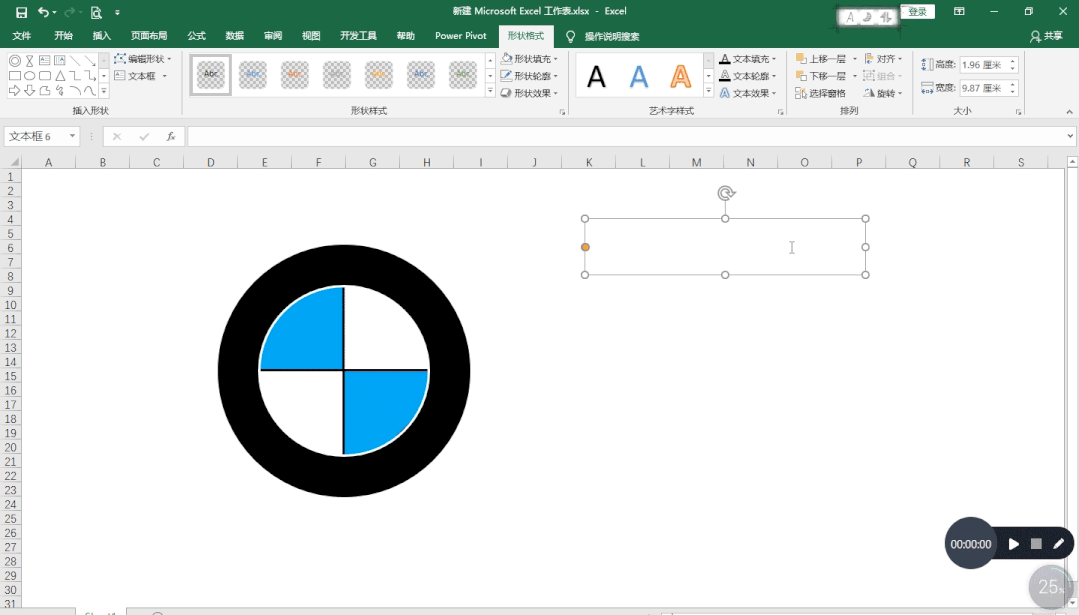Select the oval shape in Insert Shapes gallery

point(30,76)
